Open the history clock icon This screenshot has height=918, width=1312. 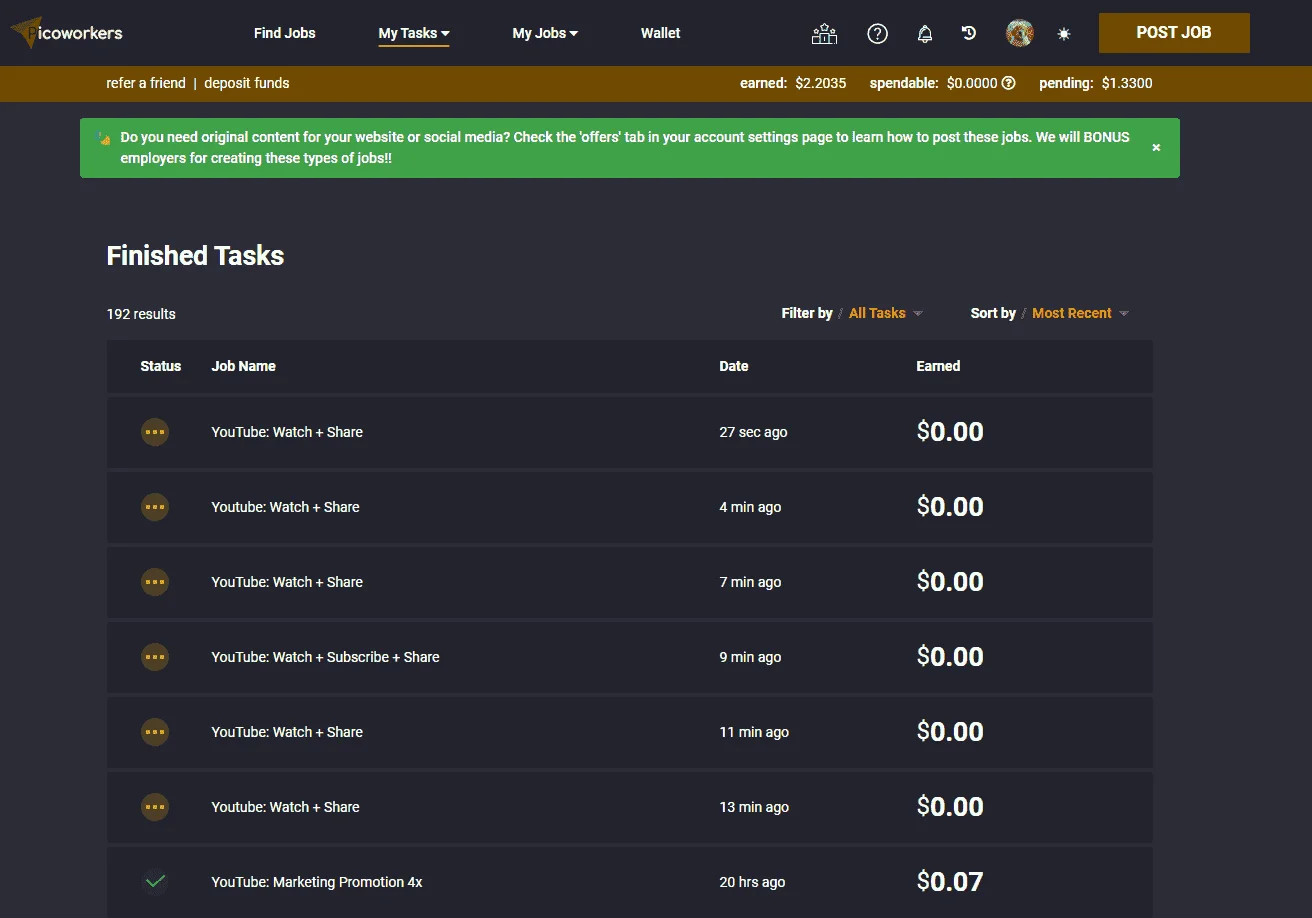[x=969, y=33]
